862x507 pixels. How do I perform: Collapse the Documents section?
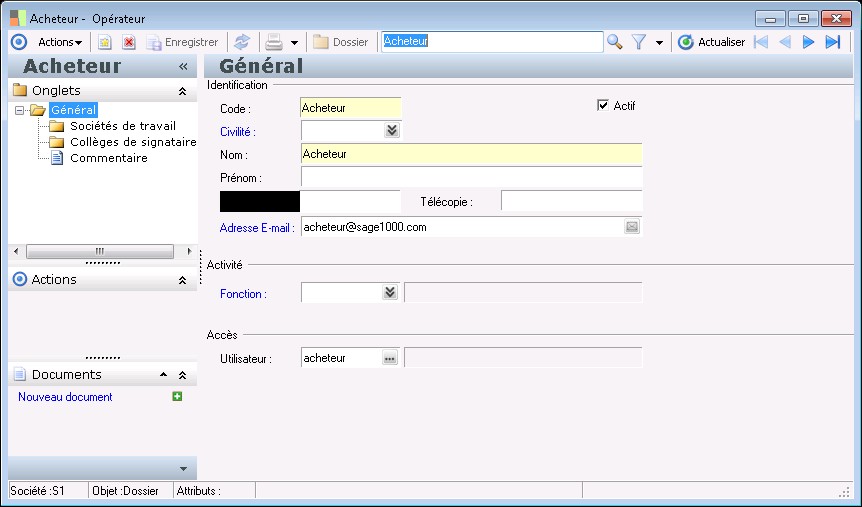pos(183,376)
